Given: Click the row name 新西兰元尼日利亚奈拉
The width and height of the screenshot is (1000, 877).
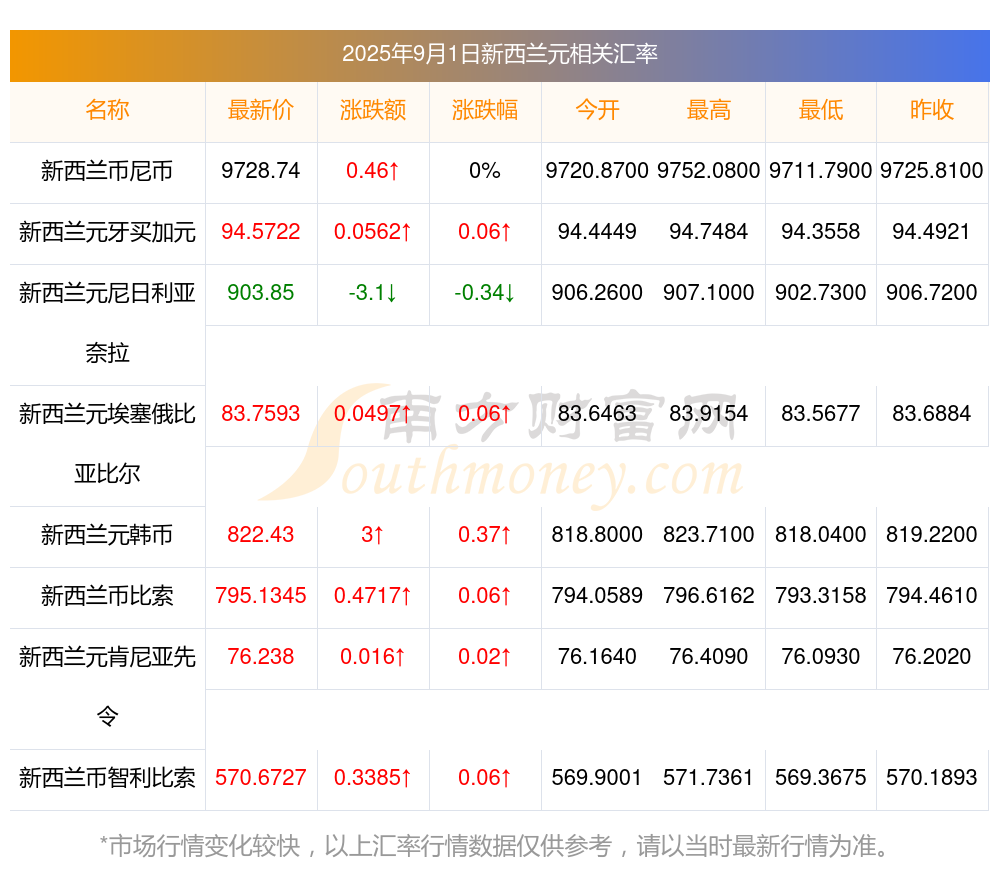Looking at the screenshot, I should point(107,323).
